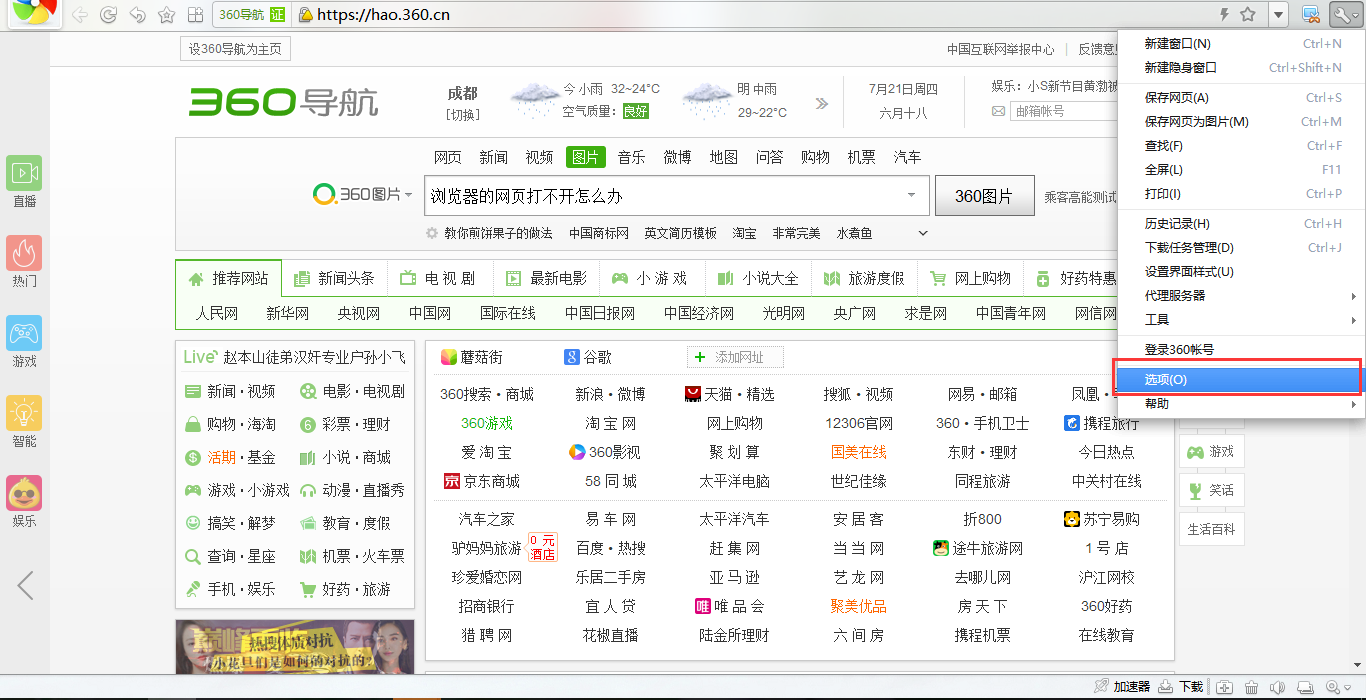
Task: Expand the 代理服务器 submenu
Action: point(1354,296)
